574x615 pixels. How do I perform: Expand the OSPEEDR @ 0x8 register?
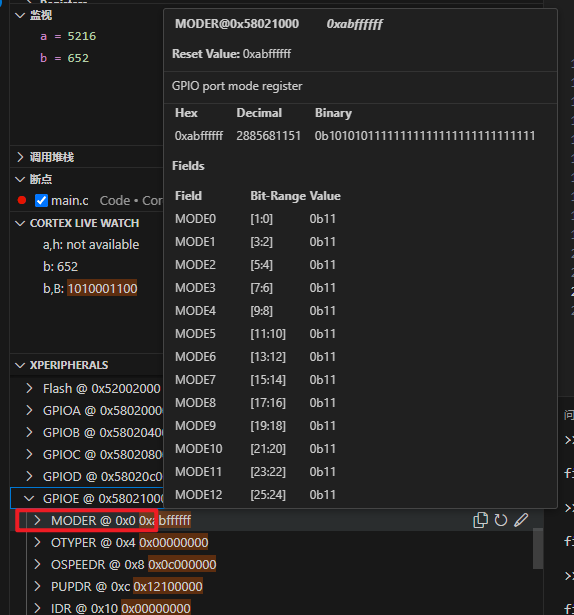tap(37, 564)
